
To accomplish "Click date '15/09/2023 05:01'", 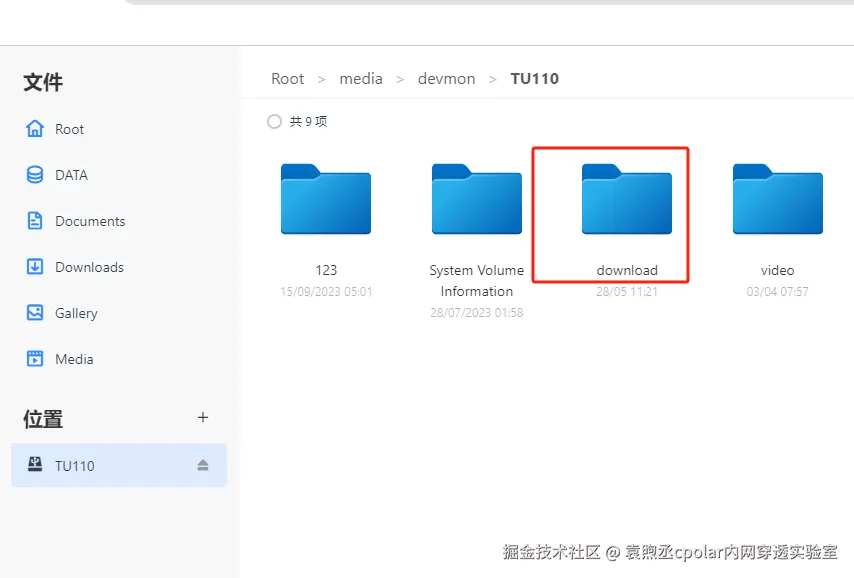I will tap(326, 291).
